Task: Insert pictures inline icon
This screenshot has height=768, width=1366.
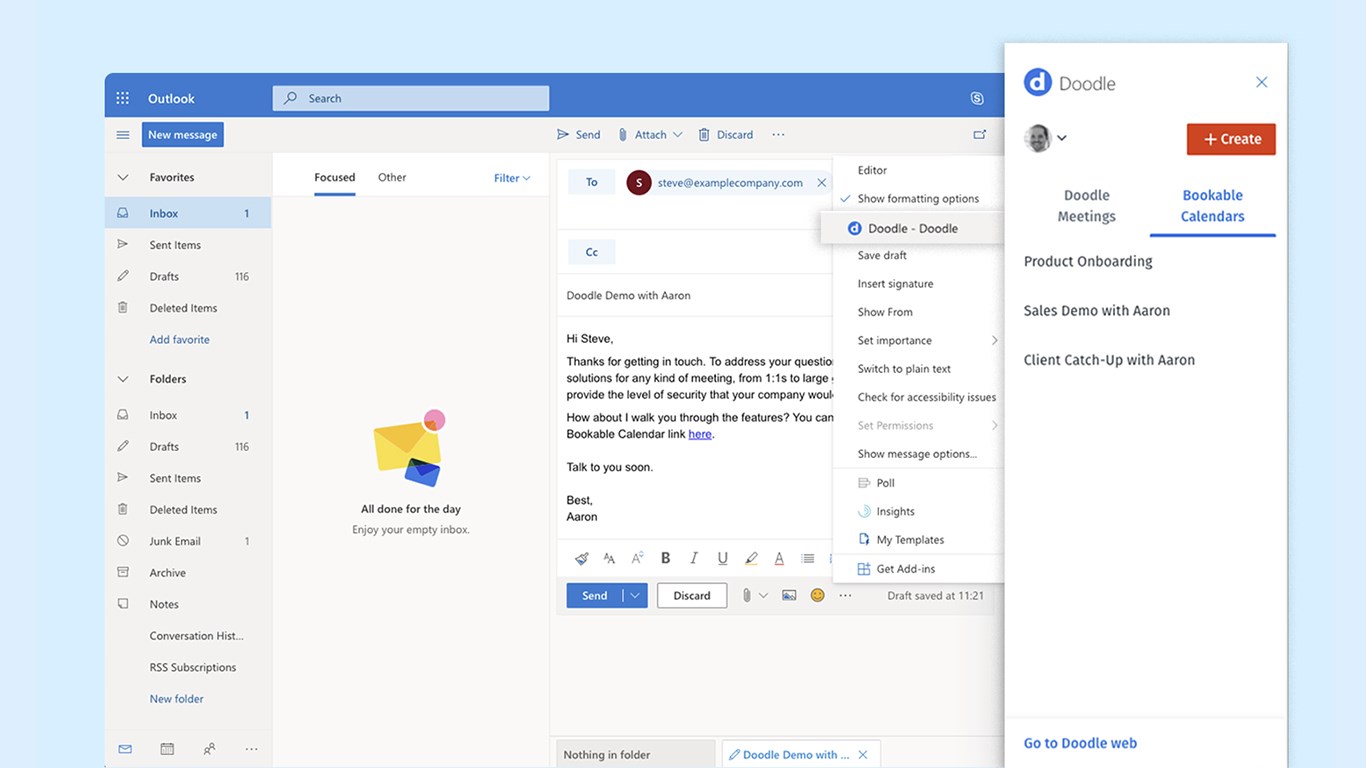Action: coord(789,596)
